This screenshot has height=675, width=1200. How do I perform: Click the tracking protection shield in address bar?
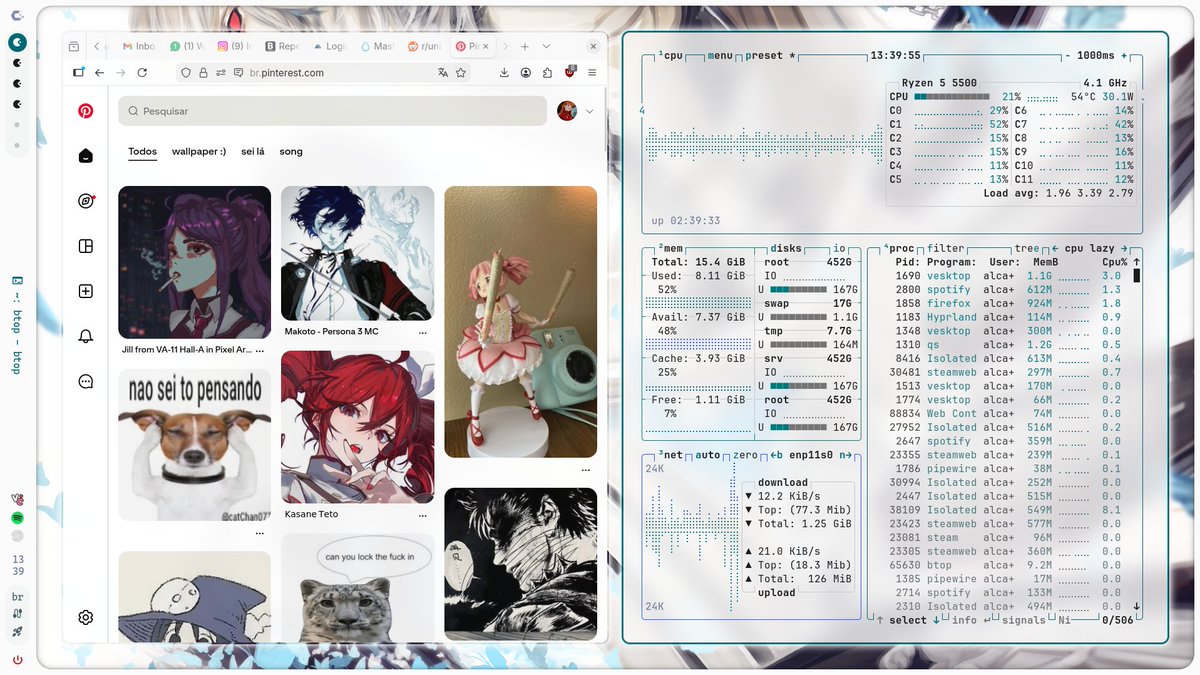(186, 73)
